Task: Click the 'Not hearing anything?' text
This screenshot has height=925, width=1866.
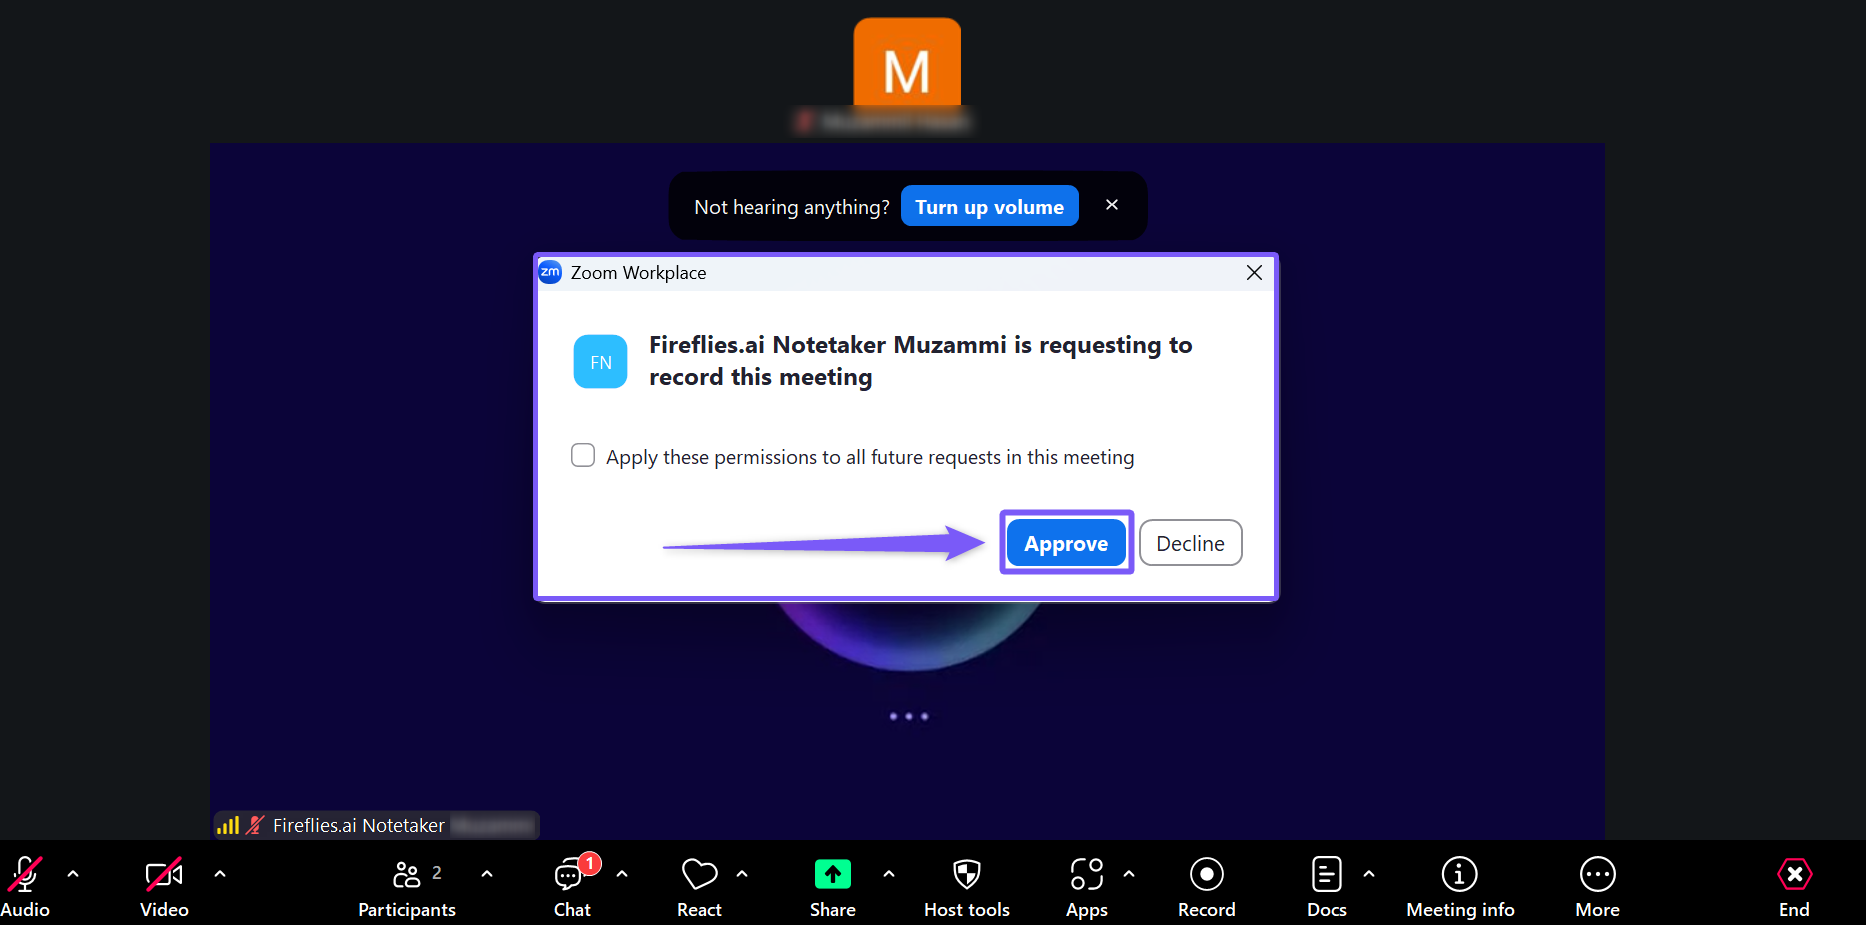Action: [792, 207]
